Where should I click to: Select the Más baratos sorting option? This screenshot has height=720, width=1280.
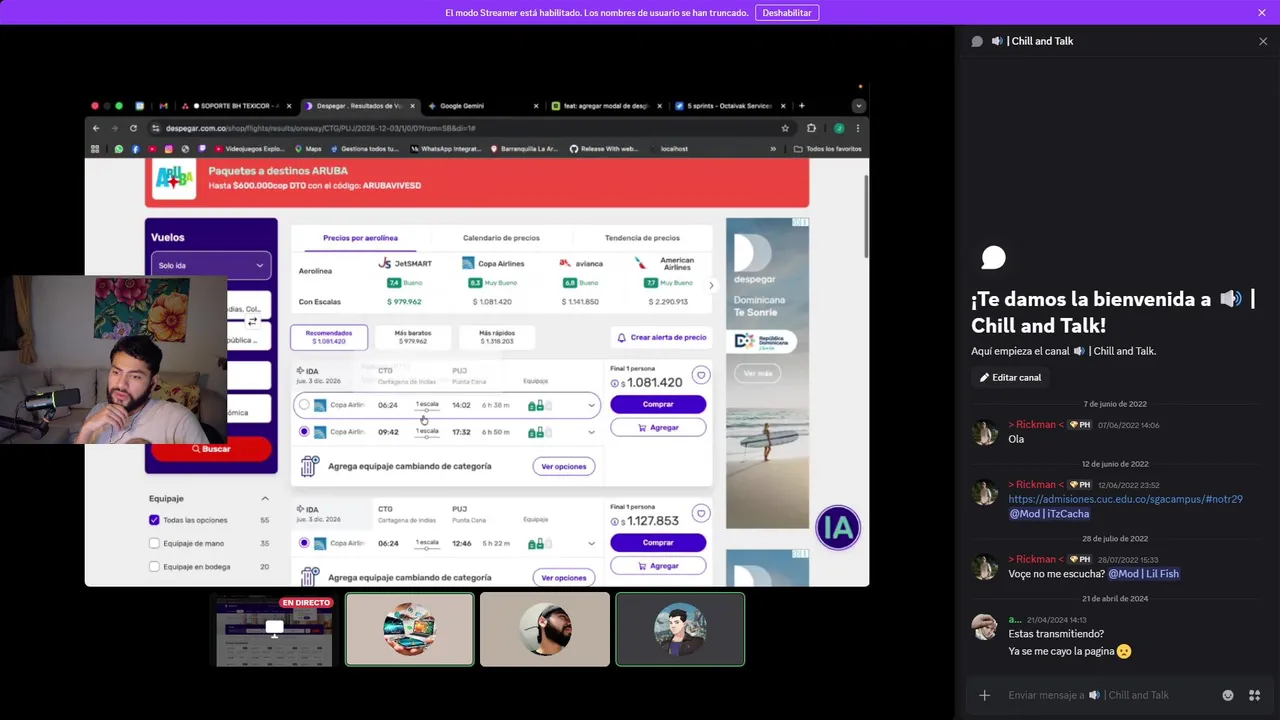[413, 337]
